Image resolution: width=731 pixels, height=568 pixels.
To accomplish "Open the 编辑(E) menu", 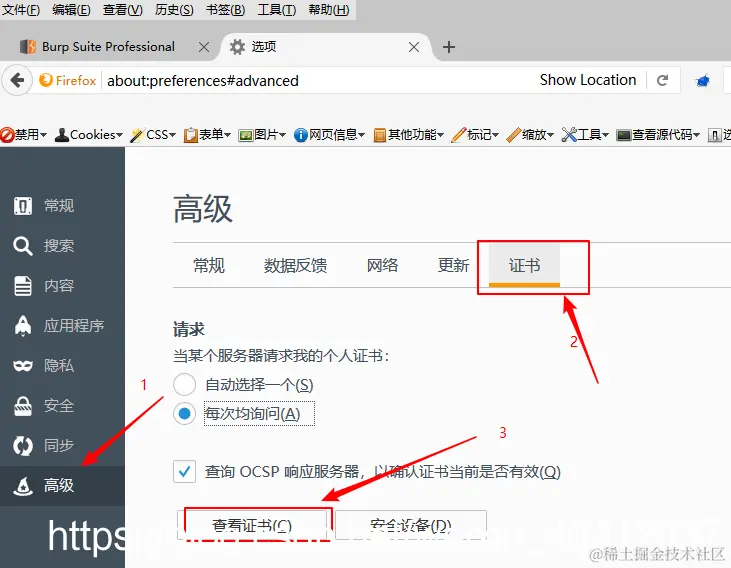I will [71, 9].
